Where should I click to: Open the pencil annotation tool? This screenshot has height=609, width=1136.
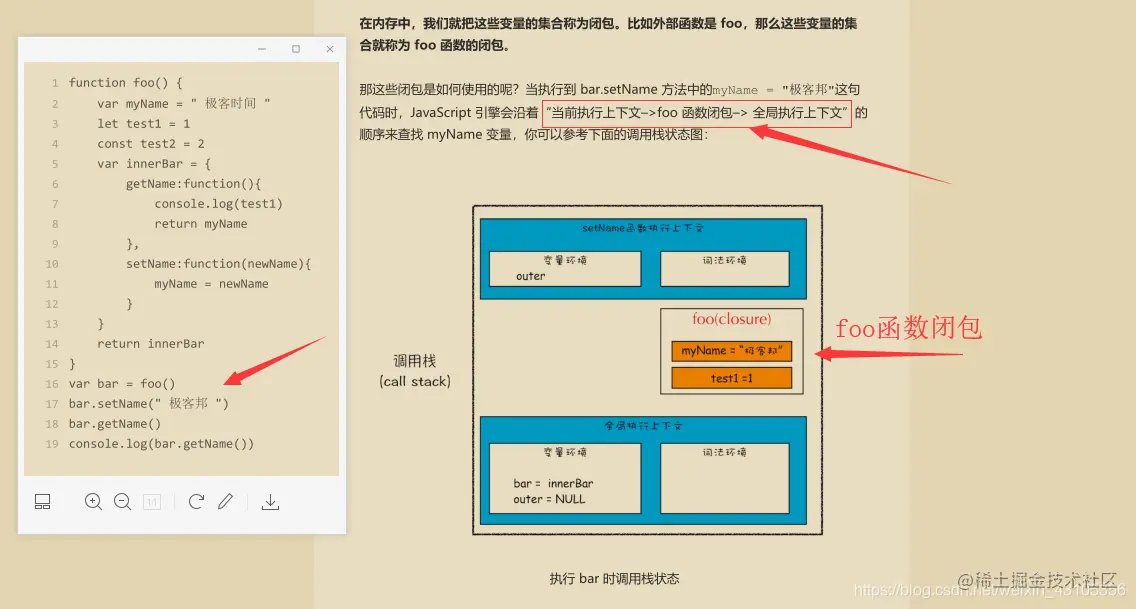225,501
